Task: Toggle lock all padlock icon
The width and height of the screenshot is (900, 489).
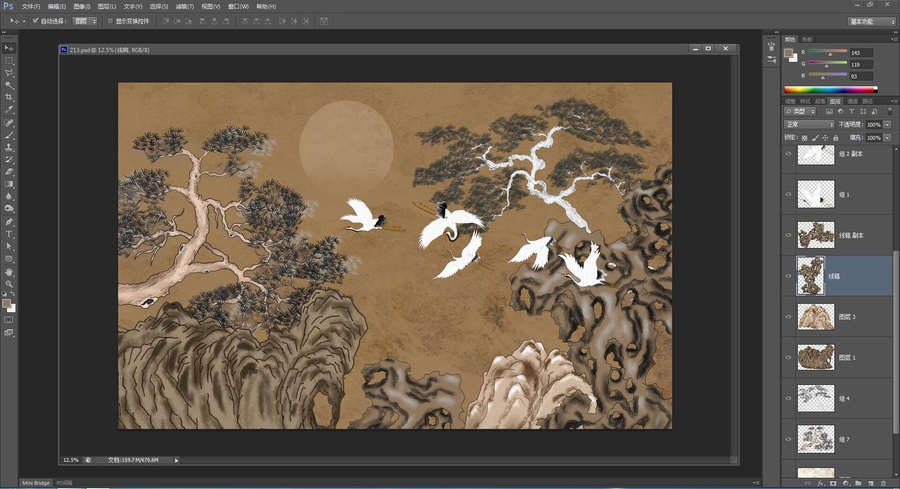Action: (836, 138)
